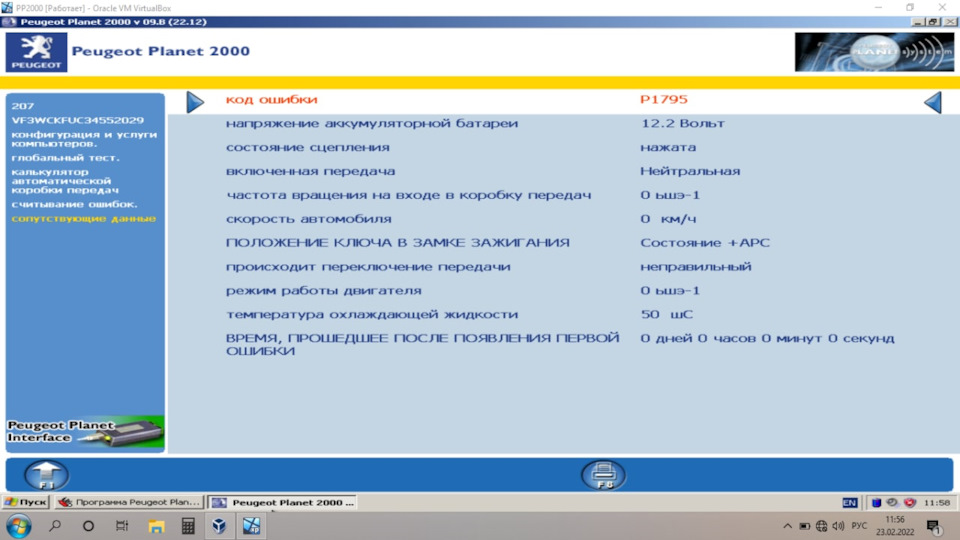Click the Peugeot lion logo

[36, 52]
